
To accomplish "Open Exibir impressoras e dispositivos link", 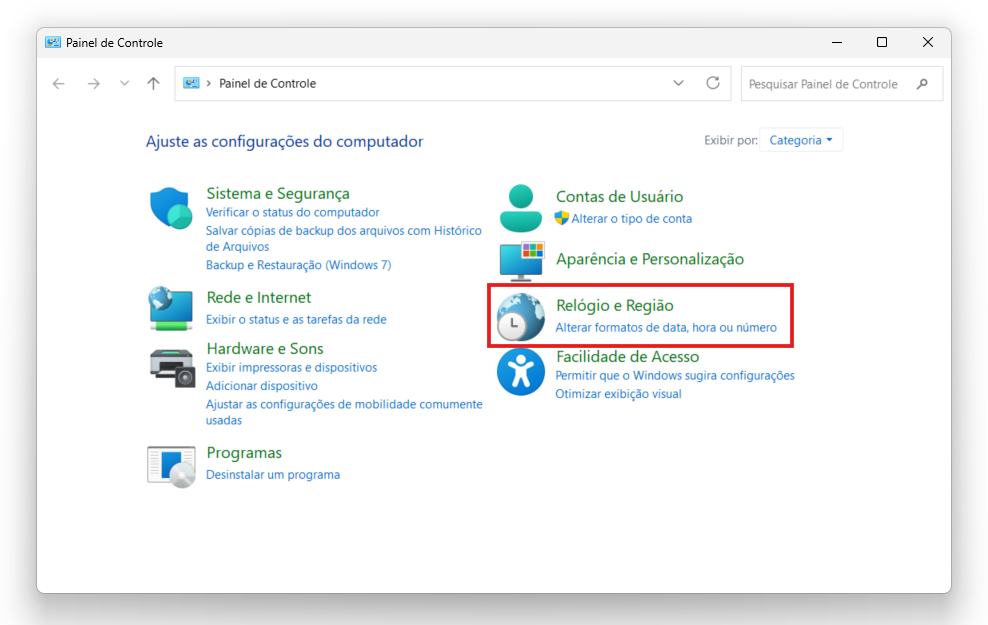I will (x=291, y=368).
